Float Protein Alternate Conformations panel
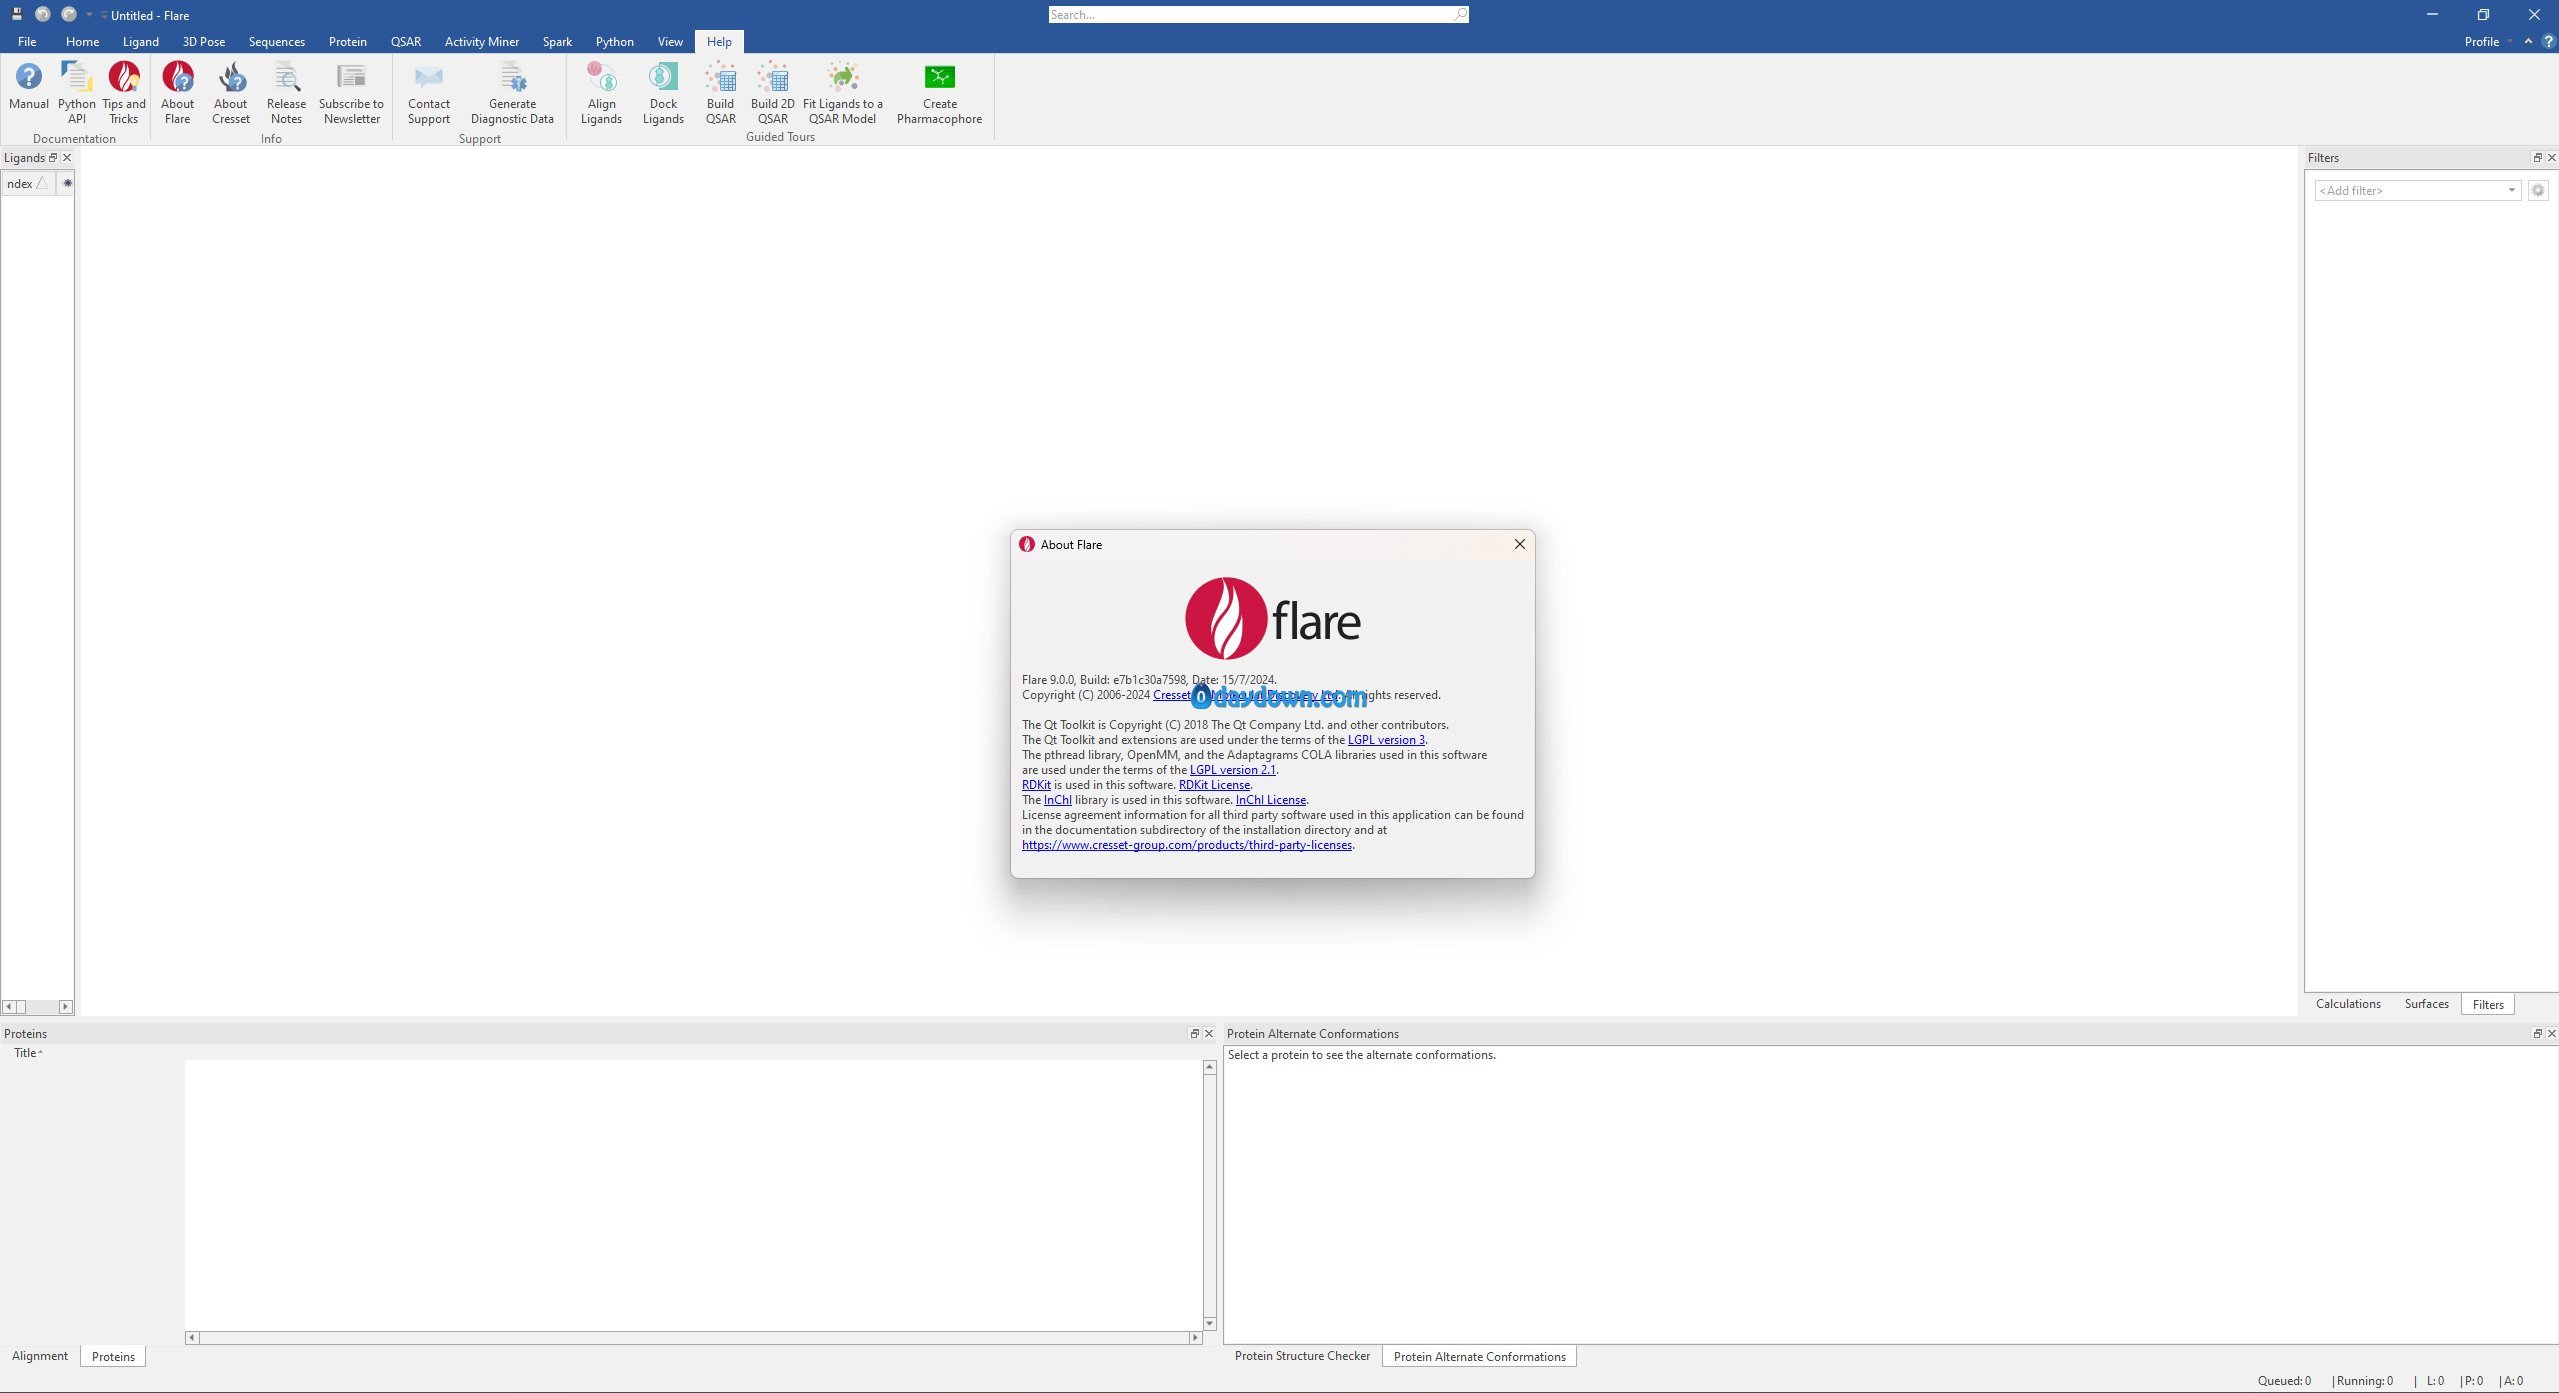The height and width of the screenshot is (1393, 2559). coord(2537,1033)
